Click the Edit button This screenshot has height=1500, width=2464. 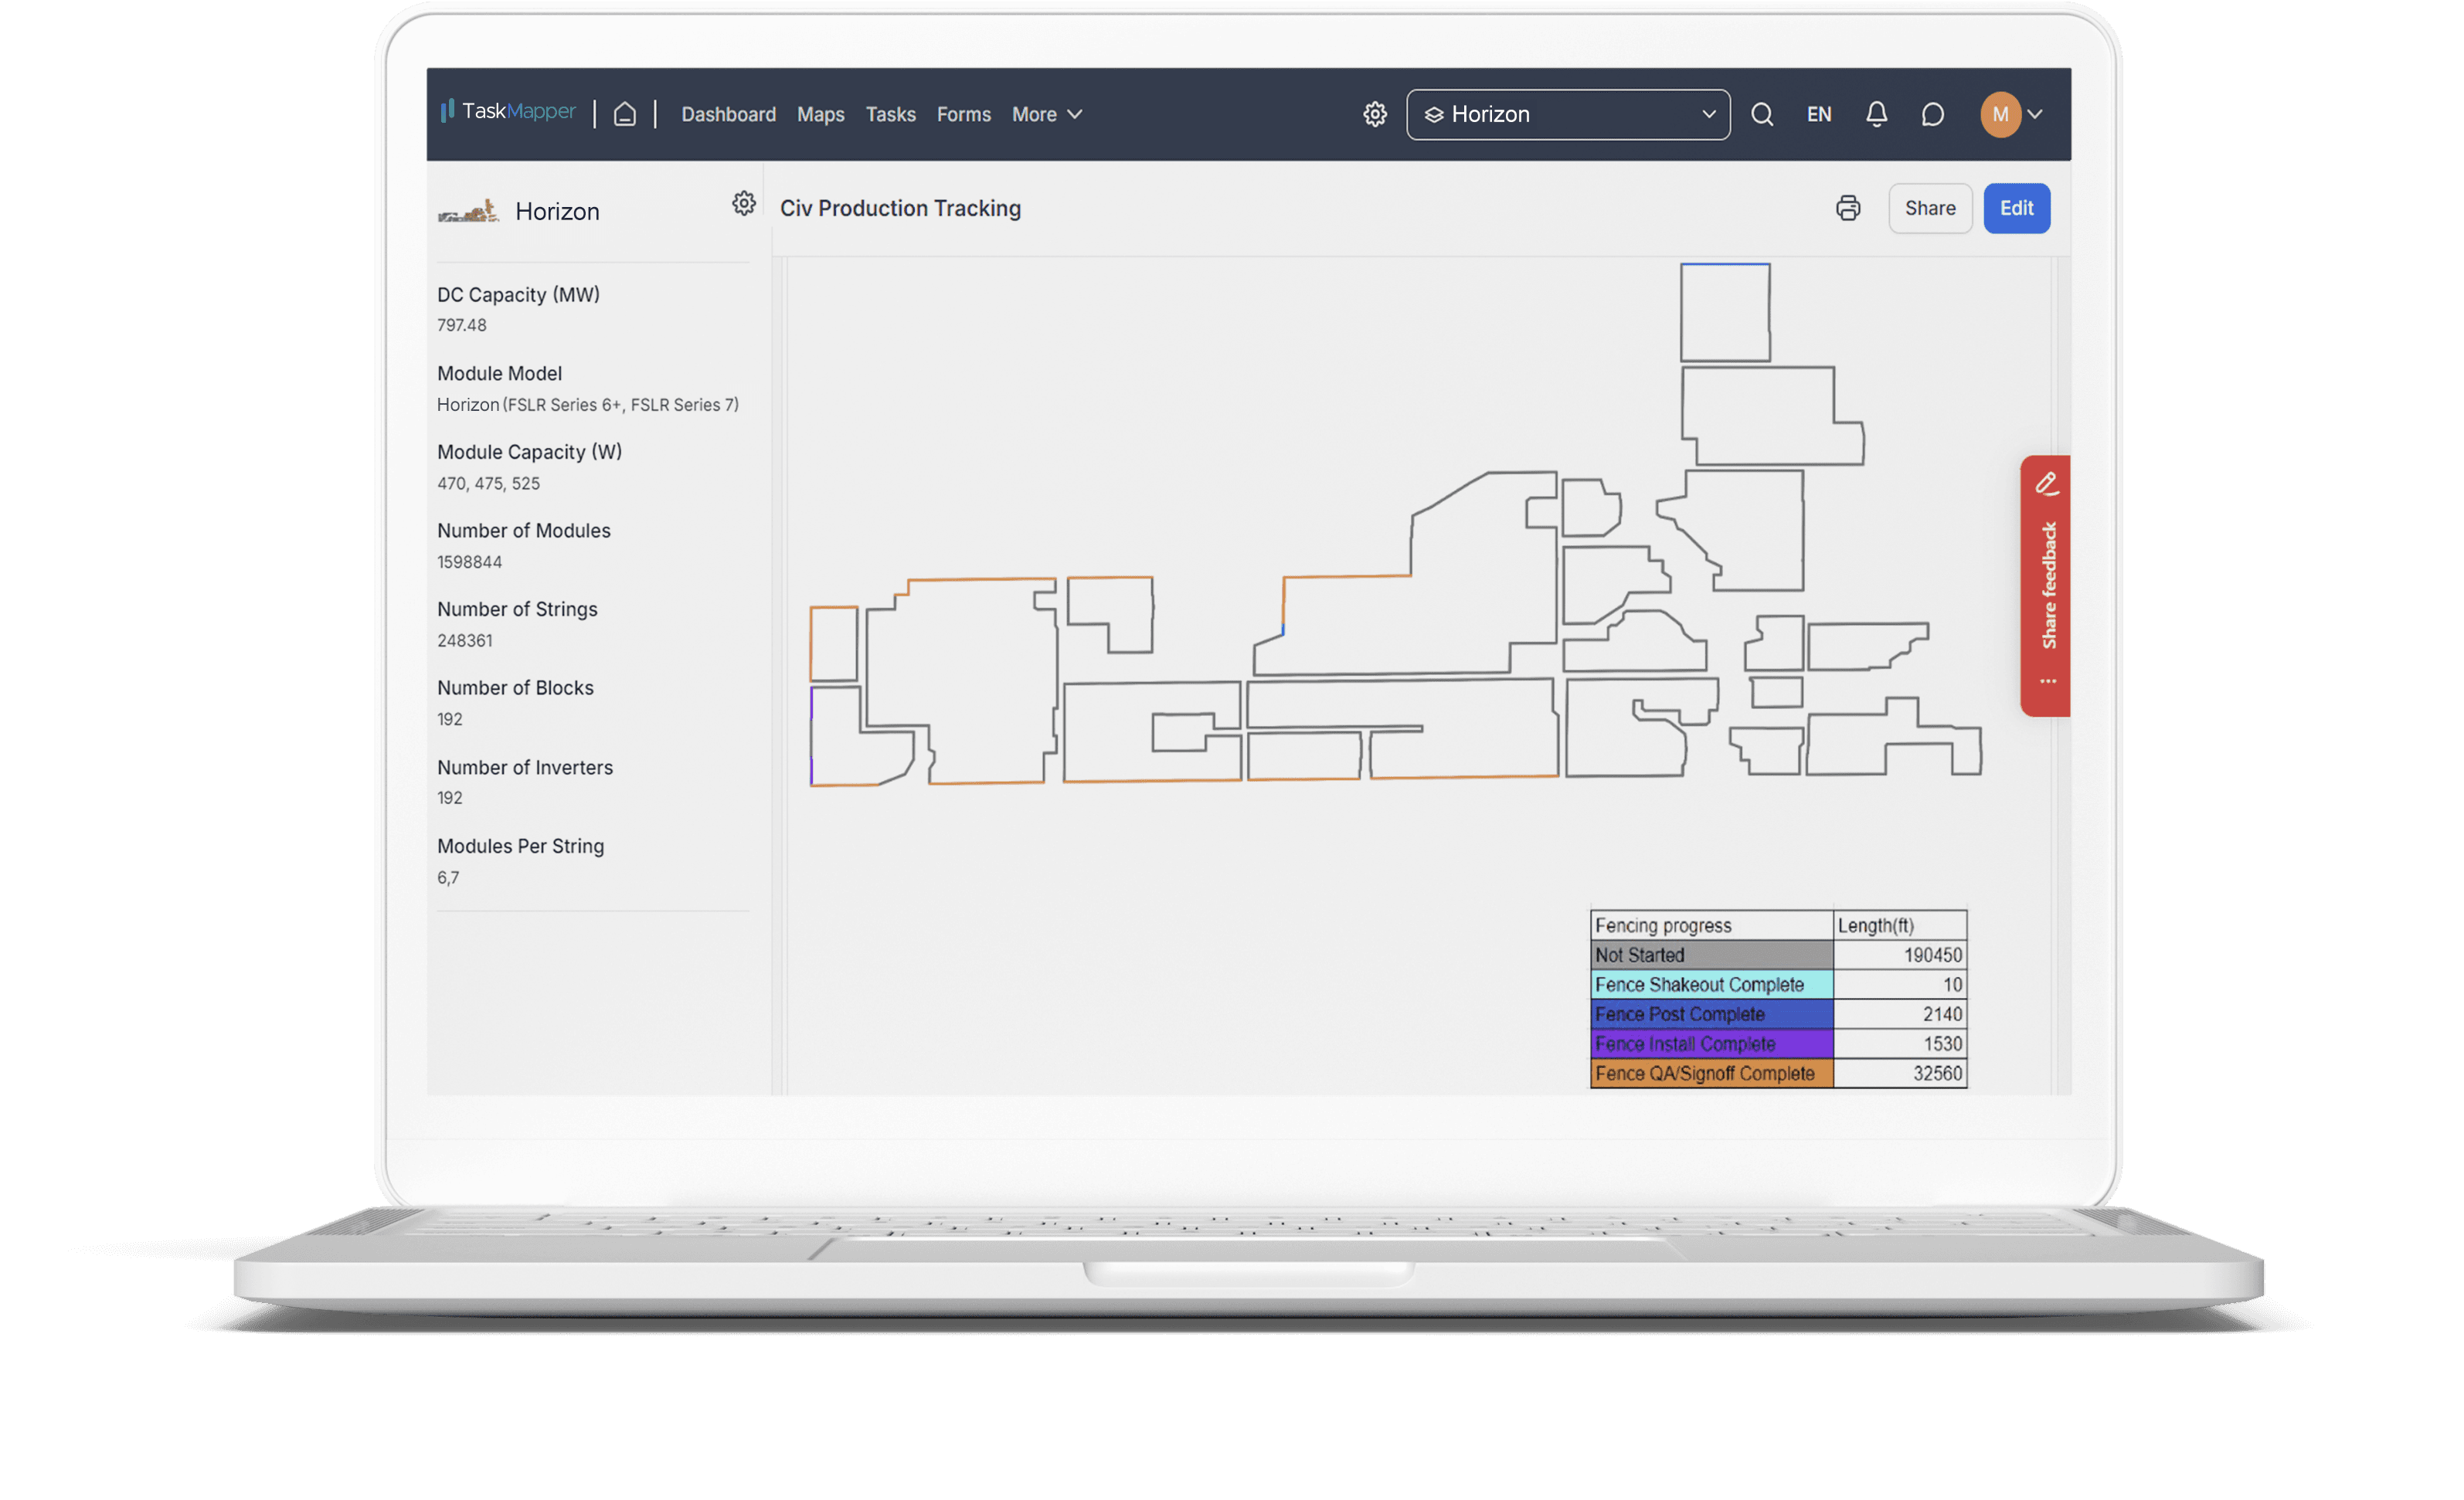pos(2016,208)
